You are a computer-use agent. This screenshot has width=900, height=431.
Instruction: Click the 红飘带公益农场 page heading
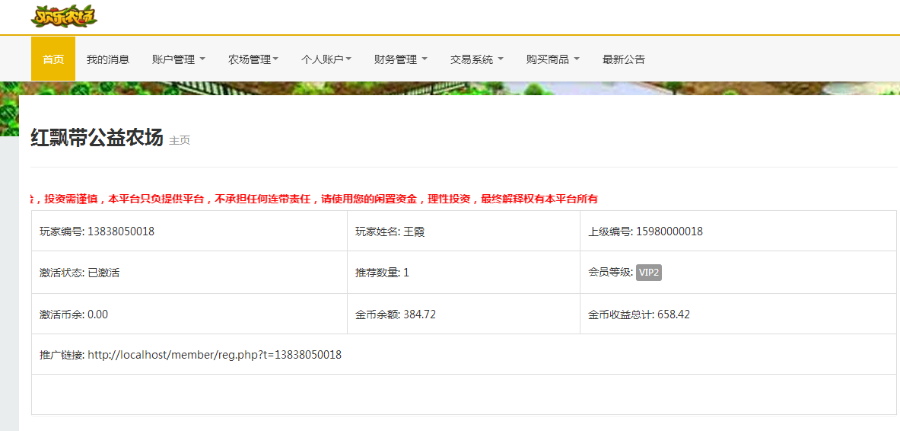click(97, 138)
